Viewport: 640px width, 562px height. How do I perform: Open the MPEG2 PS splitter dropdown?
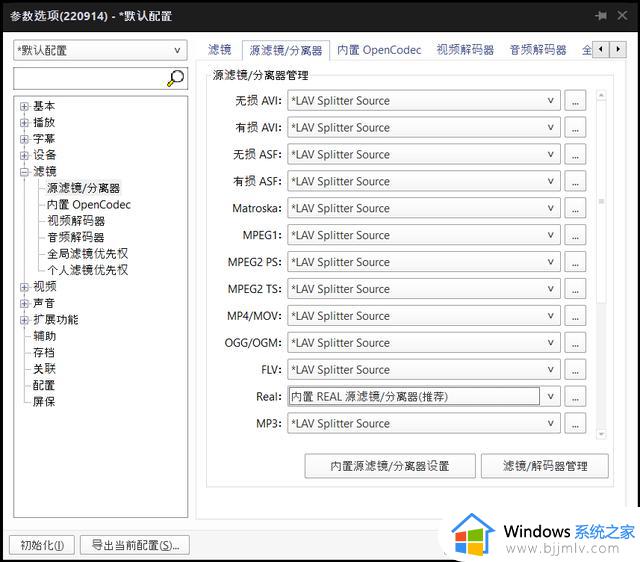(424, 262)
